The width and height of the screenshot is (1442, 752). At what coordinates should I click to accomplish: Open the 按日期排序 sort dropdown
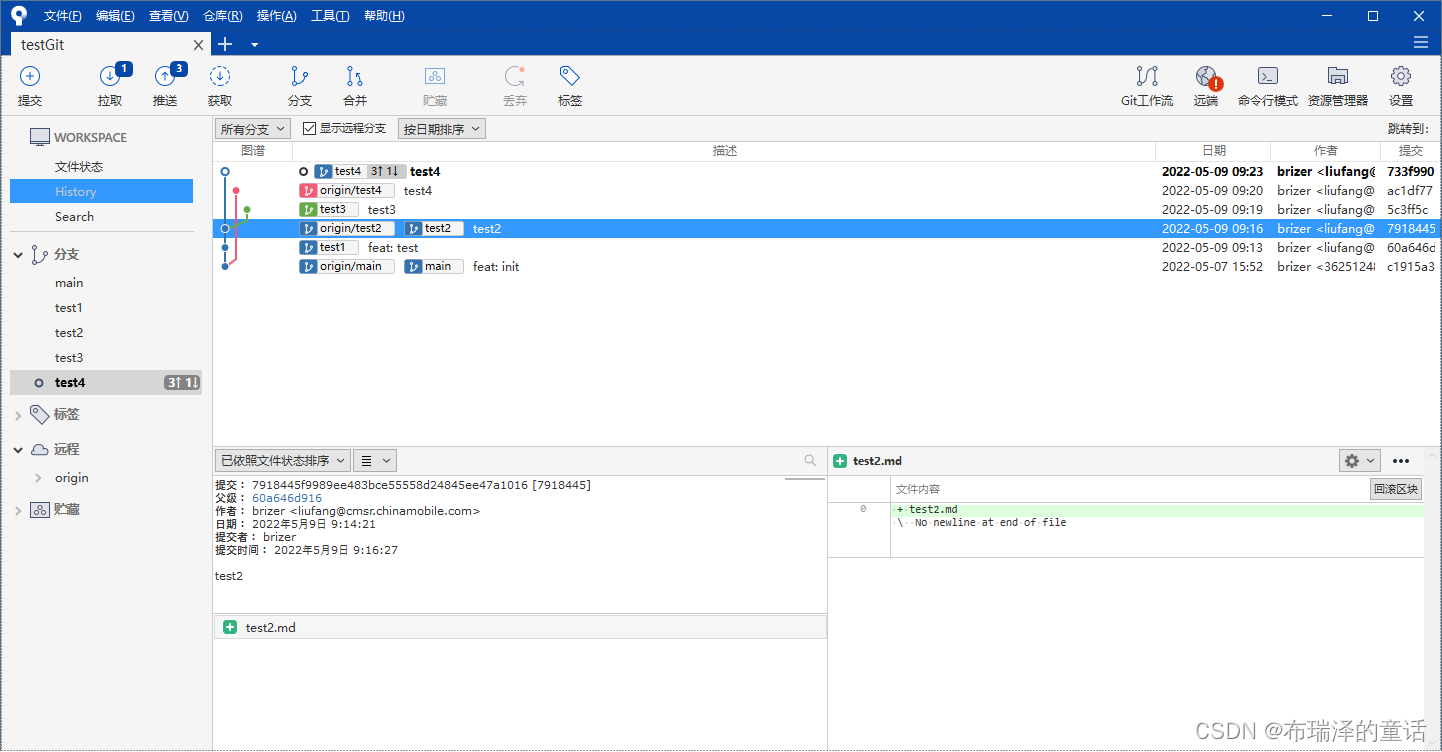[441, 129]
